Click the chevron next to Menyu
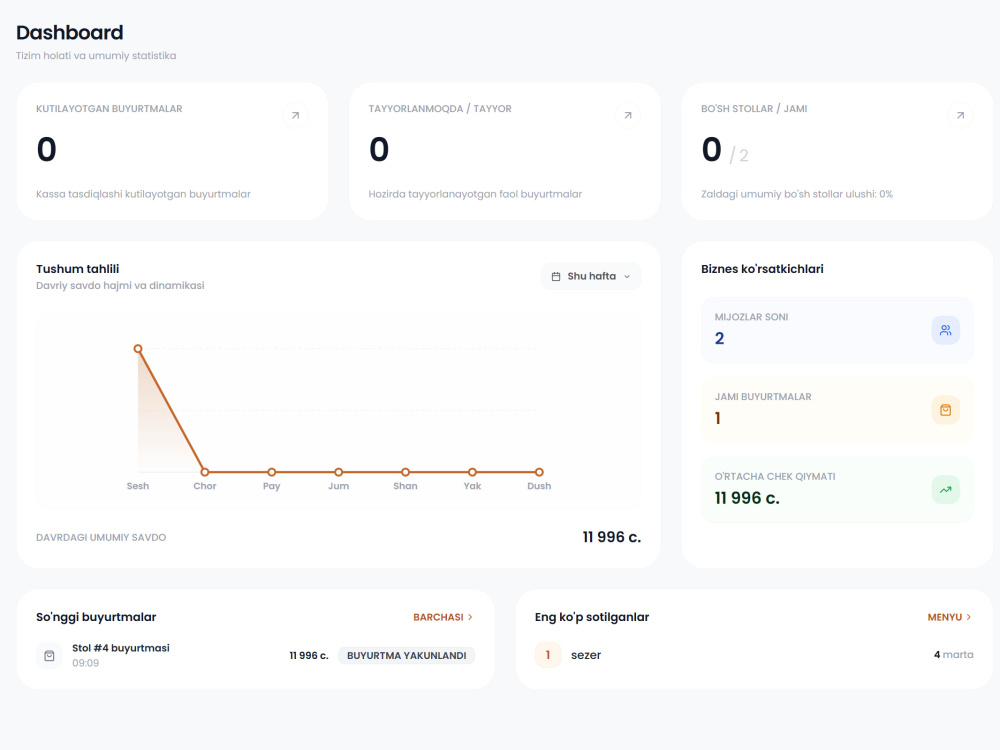Image resolution: width=1000 pixels, height=750 pixels. 969,617
